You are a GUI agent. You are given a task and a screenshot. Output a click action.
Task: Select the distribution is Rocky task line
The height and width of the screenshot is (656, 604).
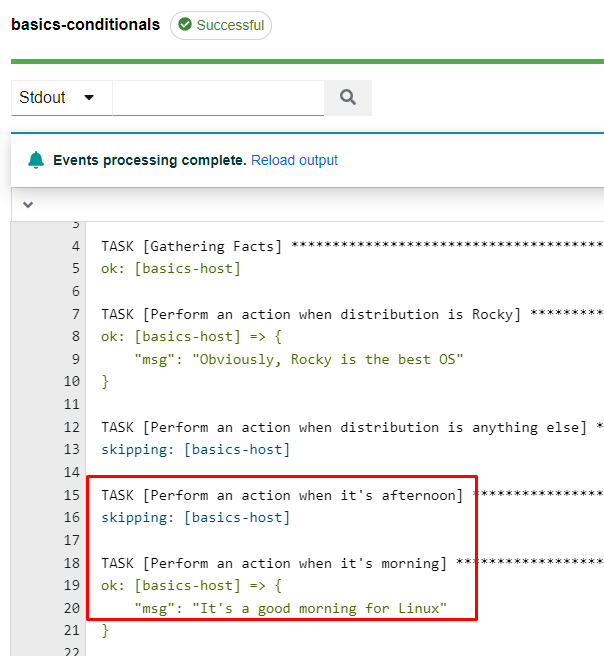[x=310, y=314]
